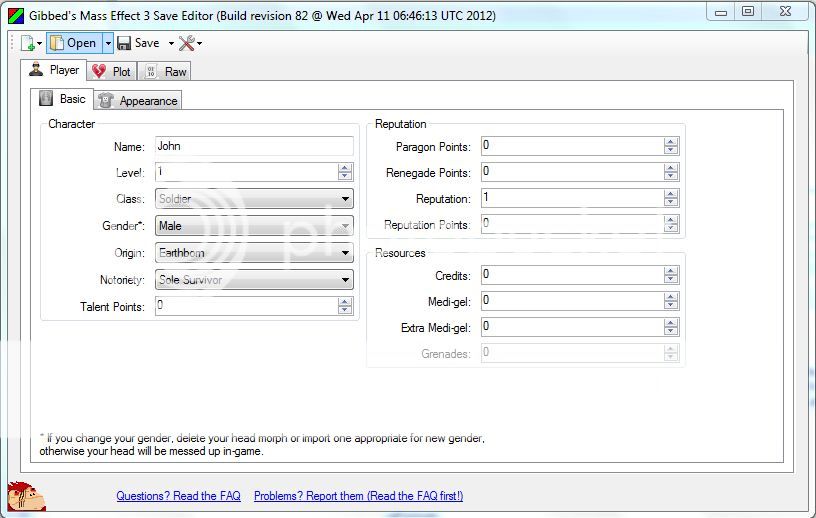This screenshot has height=518, width=816.
Task: Select the Appearance sub-tab
Action: tap(138, 101)
